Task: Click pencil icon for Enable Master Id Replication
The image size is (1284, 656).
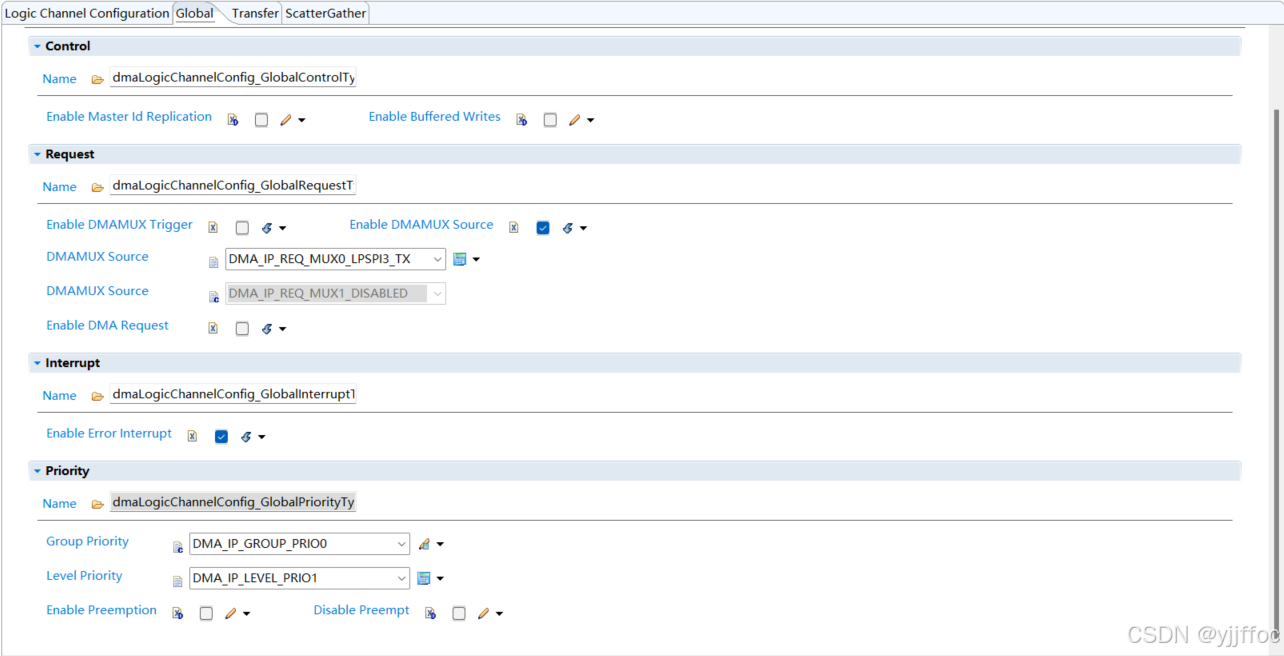Action: coord(286,120)
